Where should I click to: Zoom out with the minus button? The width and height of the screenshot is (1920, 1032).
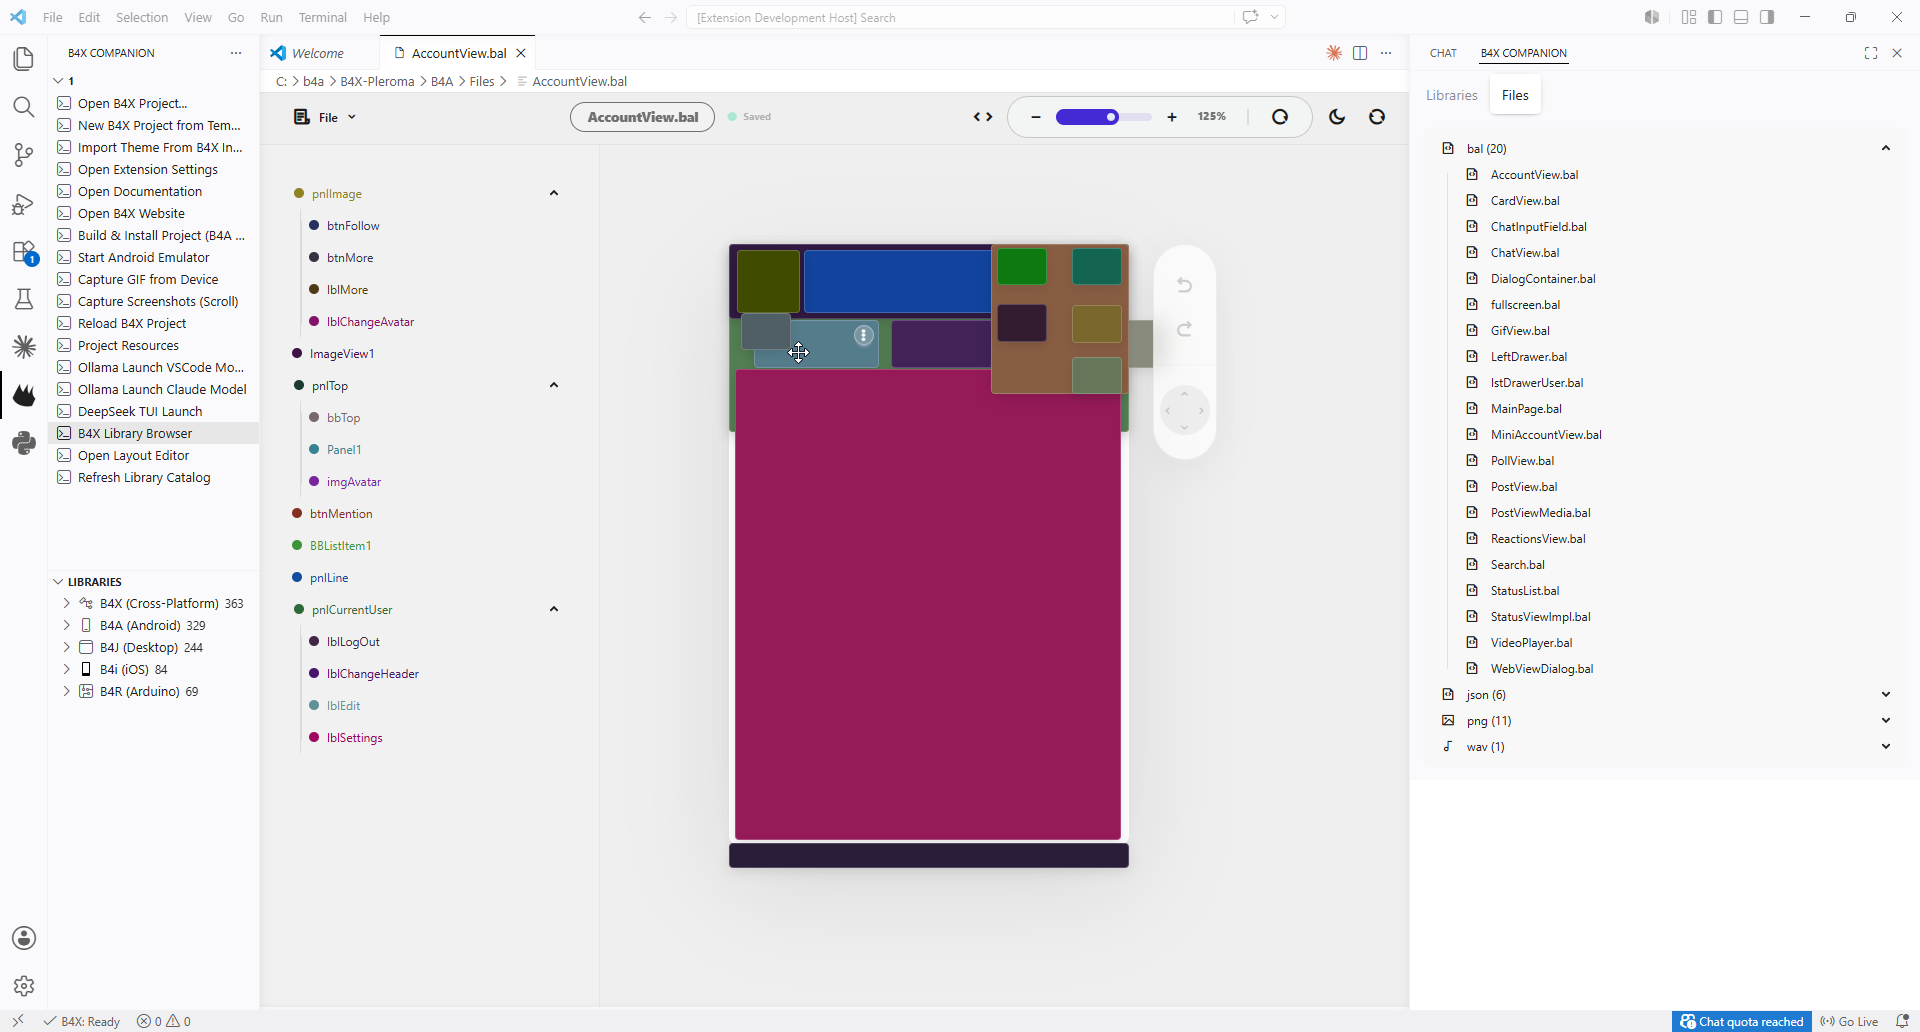tap(1036, 117)
